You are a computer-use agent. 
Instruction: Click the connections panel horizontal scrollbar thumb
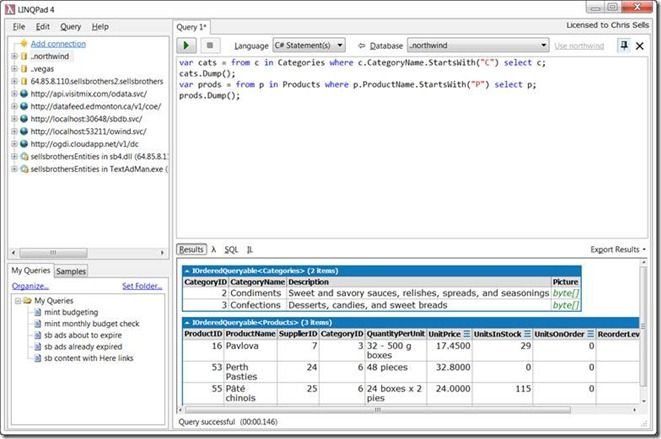53,253
